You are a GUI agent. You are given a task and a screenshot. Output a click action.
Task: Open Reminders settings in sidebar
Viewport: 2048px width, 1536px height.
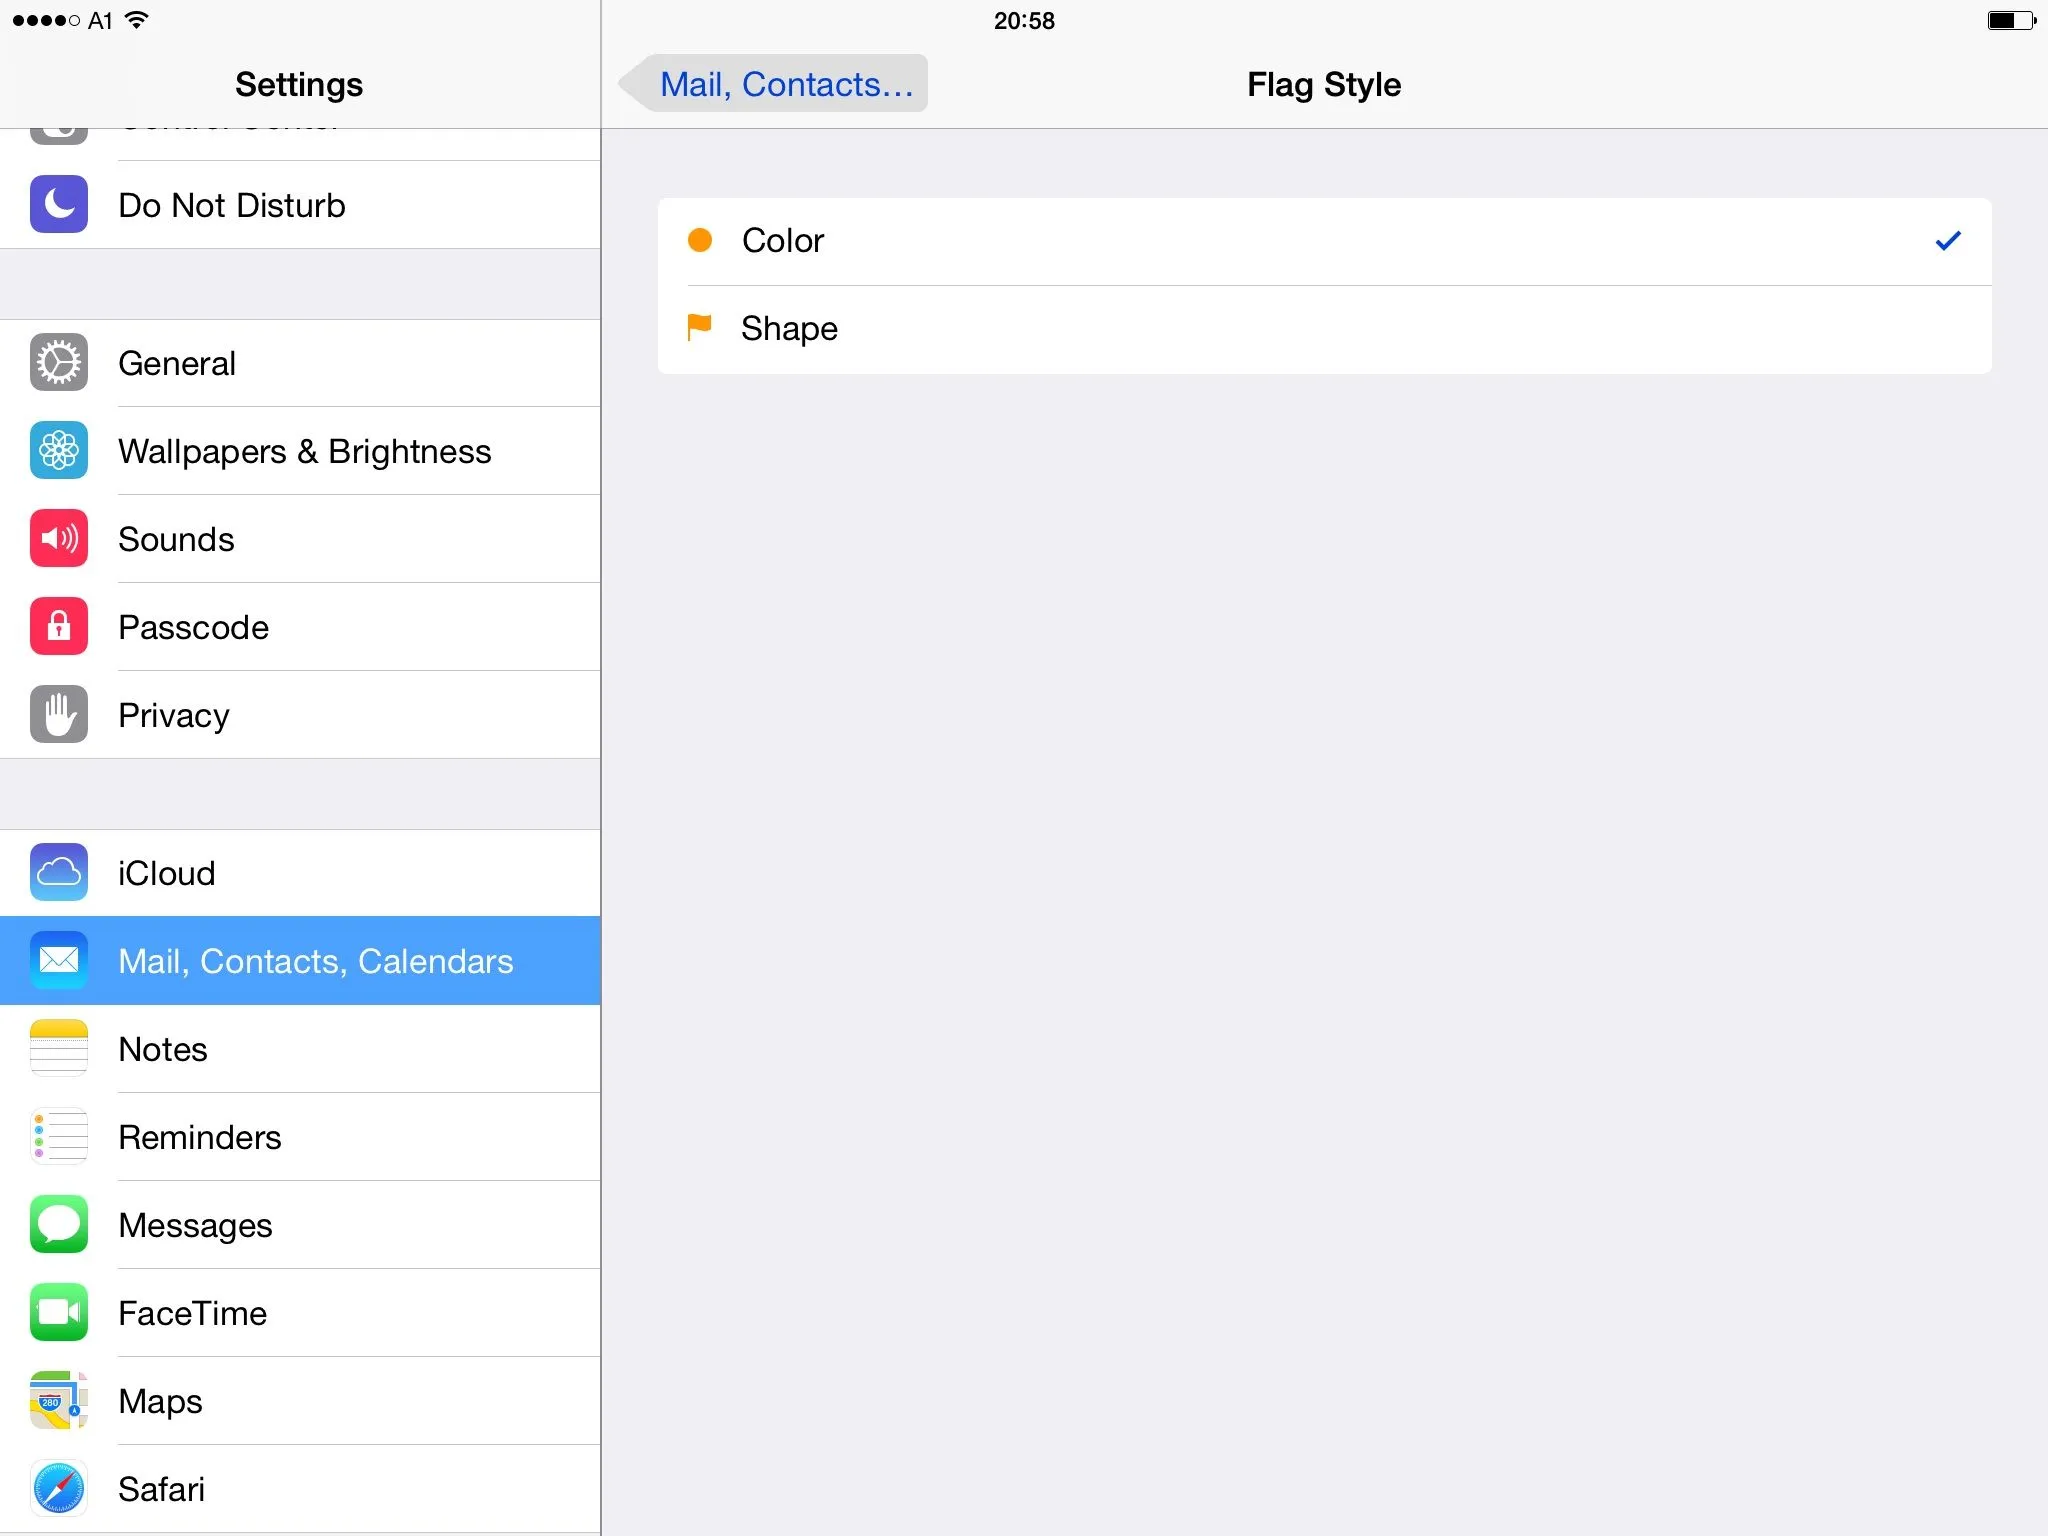coord(200,1137)
